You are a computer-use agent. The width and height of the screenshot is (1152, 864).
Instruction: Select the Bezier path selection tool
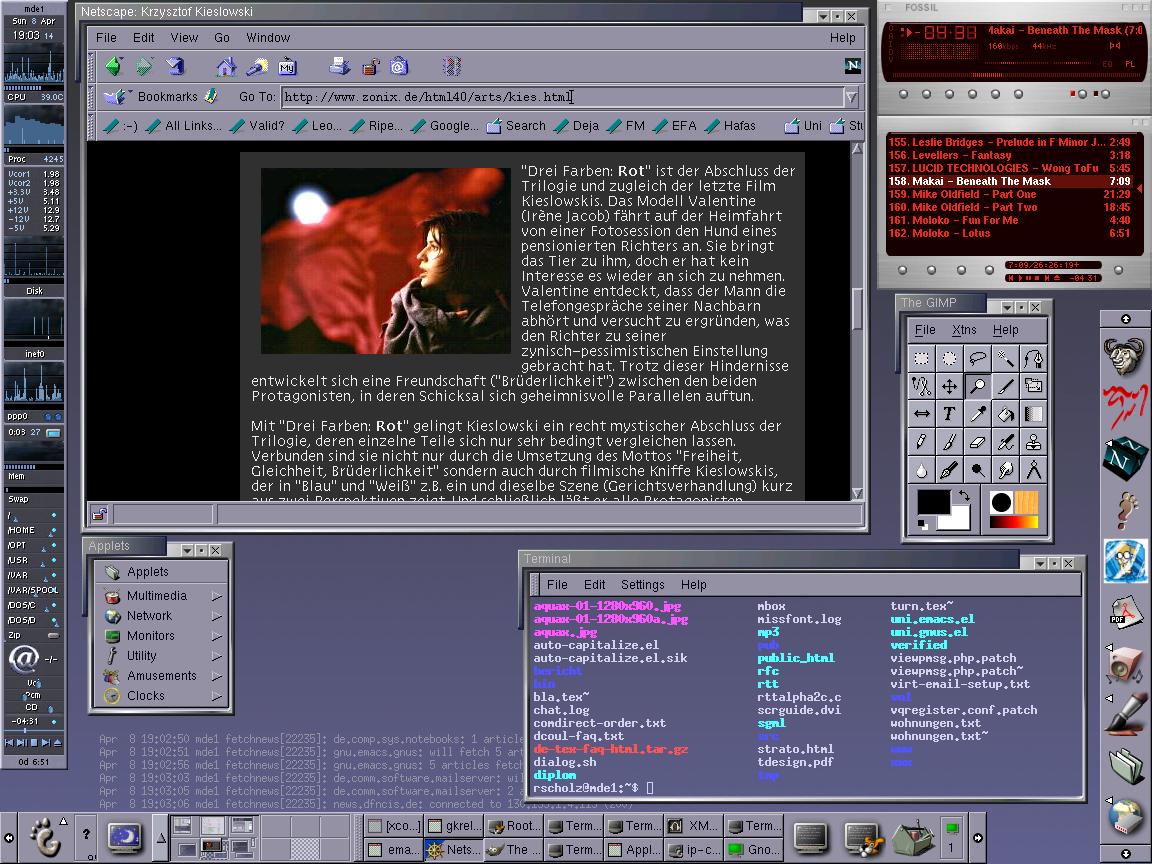[1033, 359]
